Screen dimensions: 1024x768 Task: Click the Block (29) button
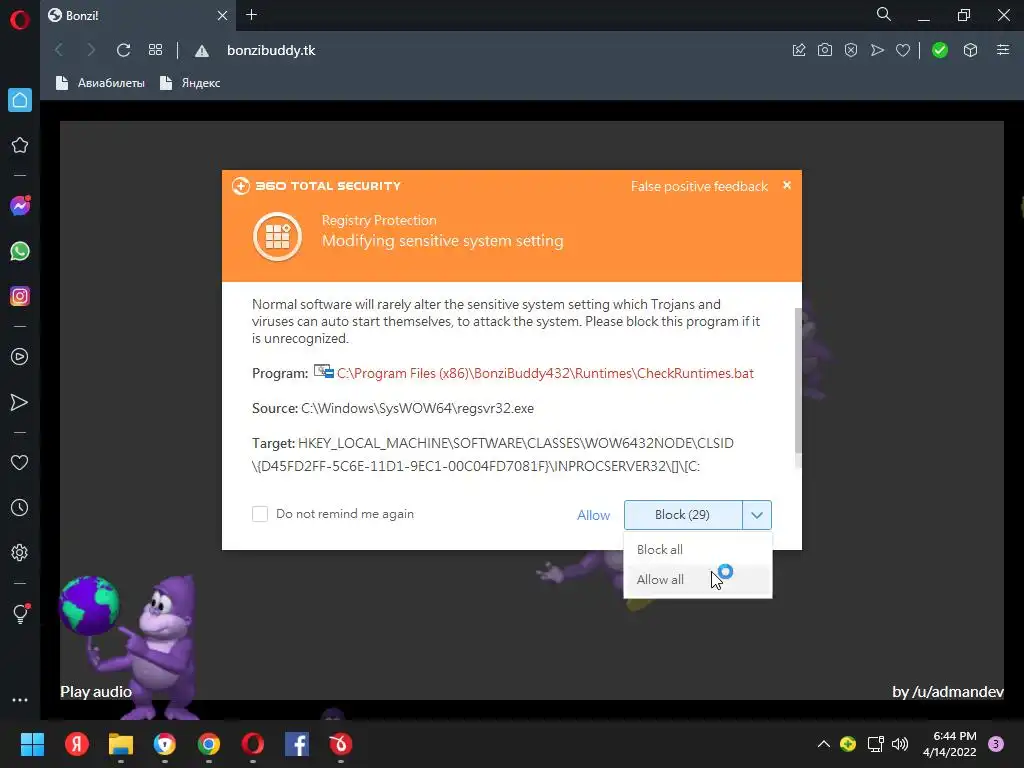682,515
